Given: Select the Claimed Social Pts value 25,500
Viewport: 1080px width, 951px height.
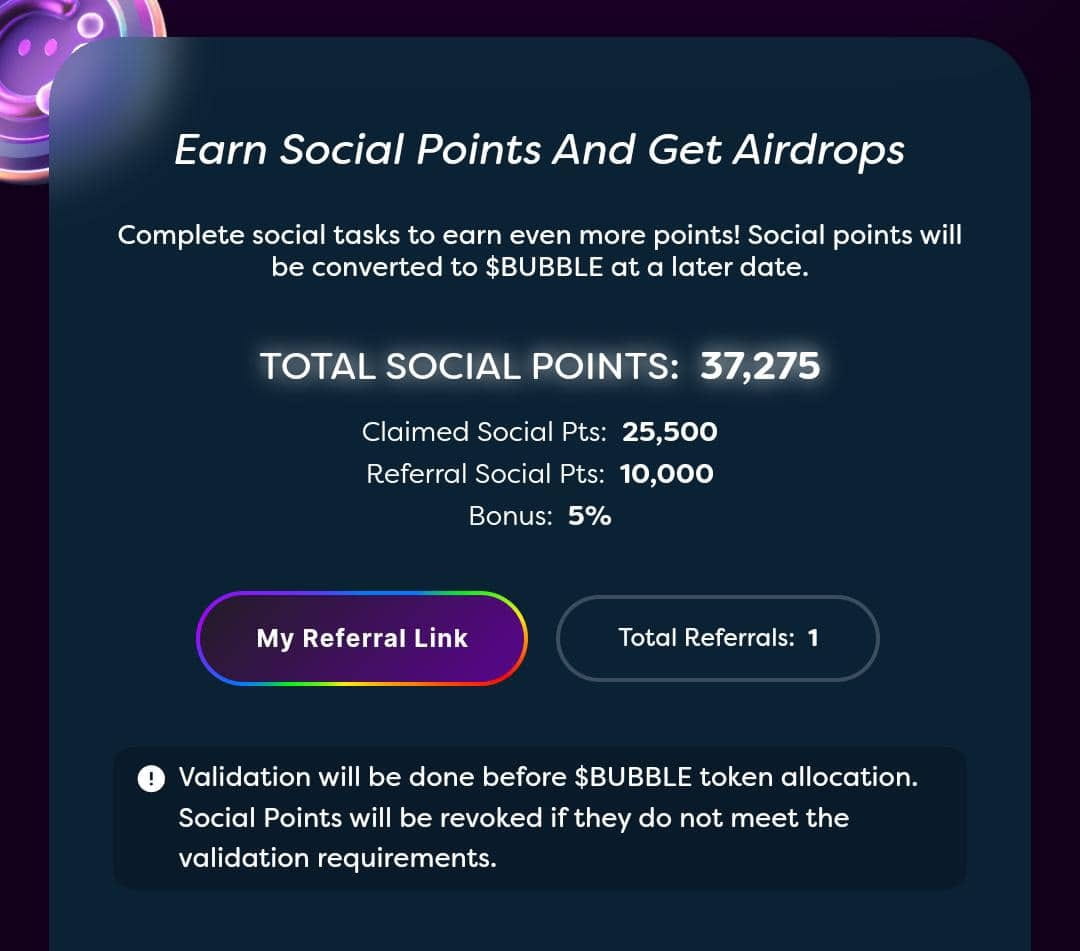Looking at the screenshot, I should pos(668,432).
